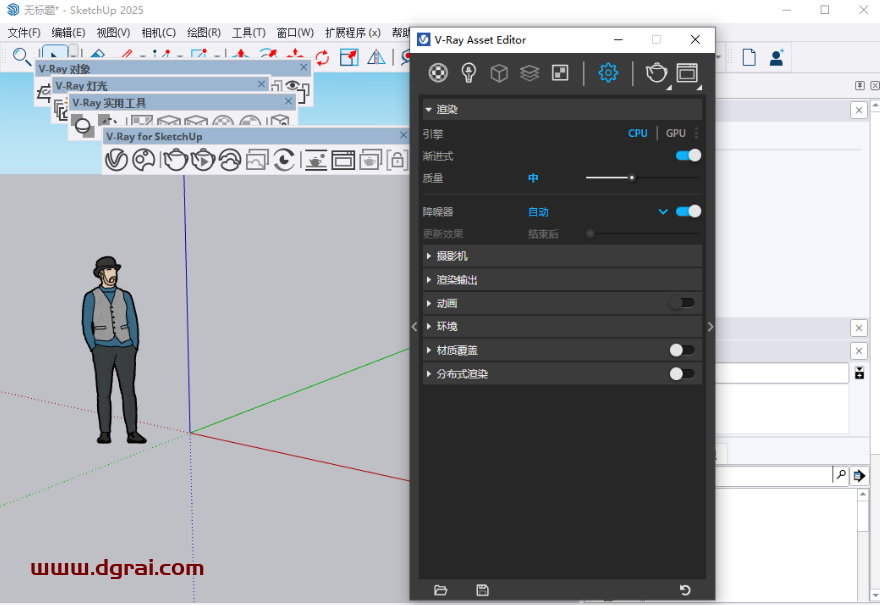Open the 工具(T) menu
This screenshot has width=880, height=605.
pyautogui.click(x=249, y=33)
